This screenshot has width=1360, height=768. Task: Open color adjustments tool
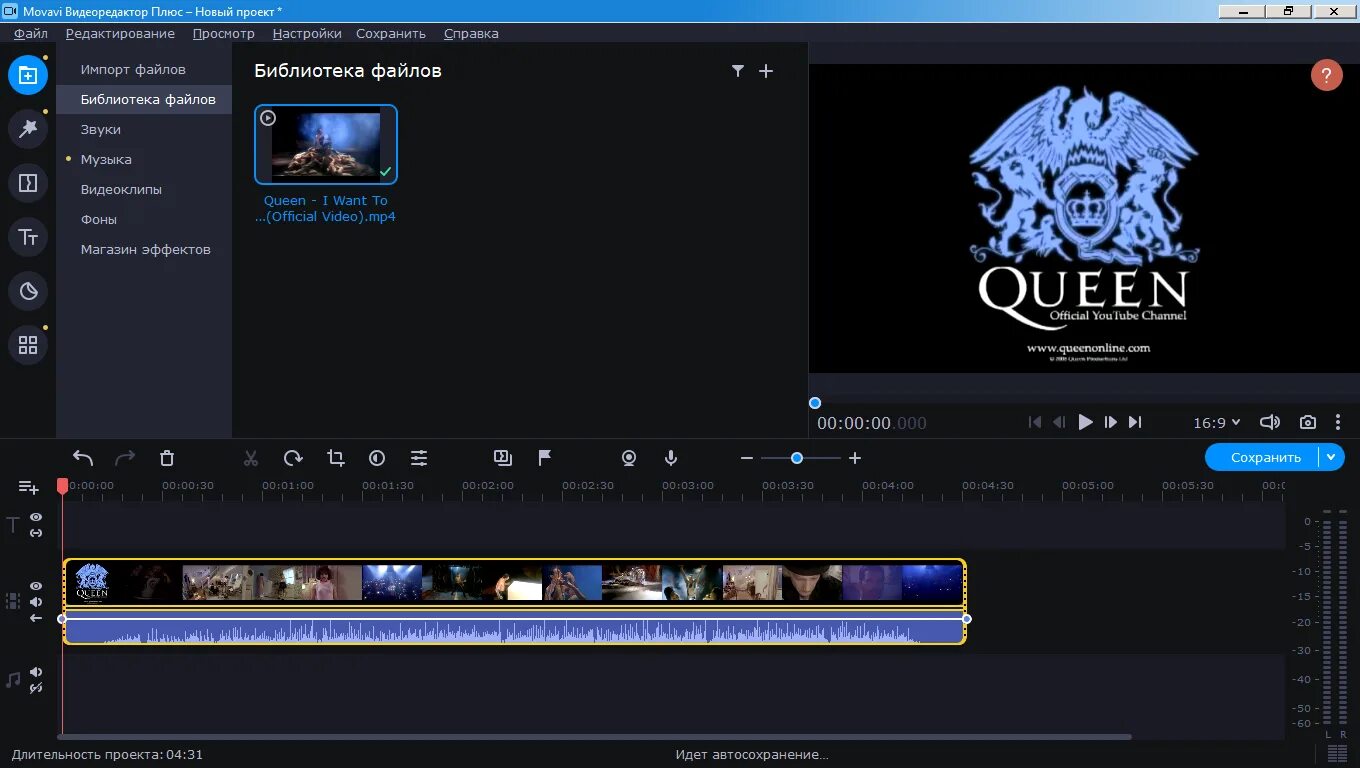point(377,458)
